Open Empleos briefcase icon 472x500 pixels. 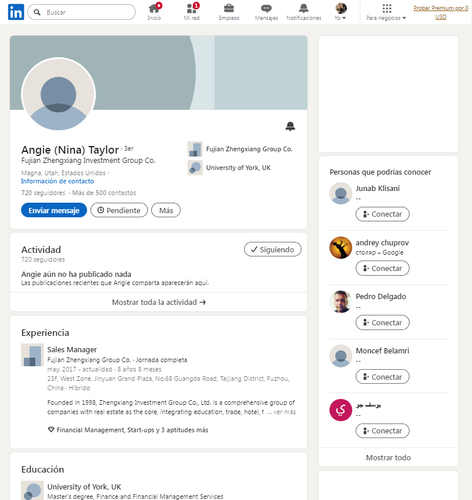coord(229,12)
